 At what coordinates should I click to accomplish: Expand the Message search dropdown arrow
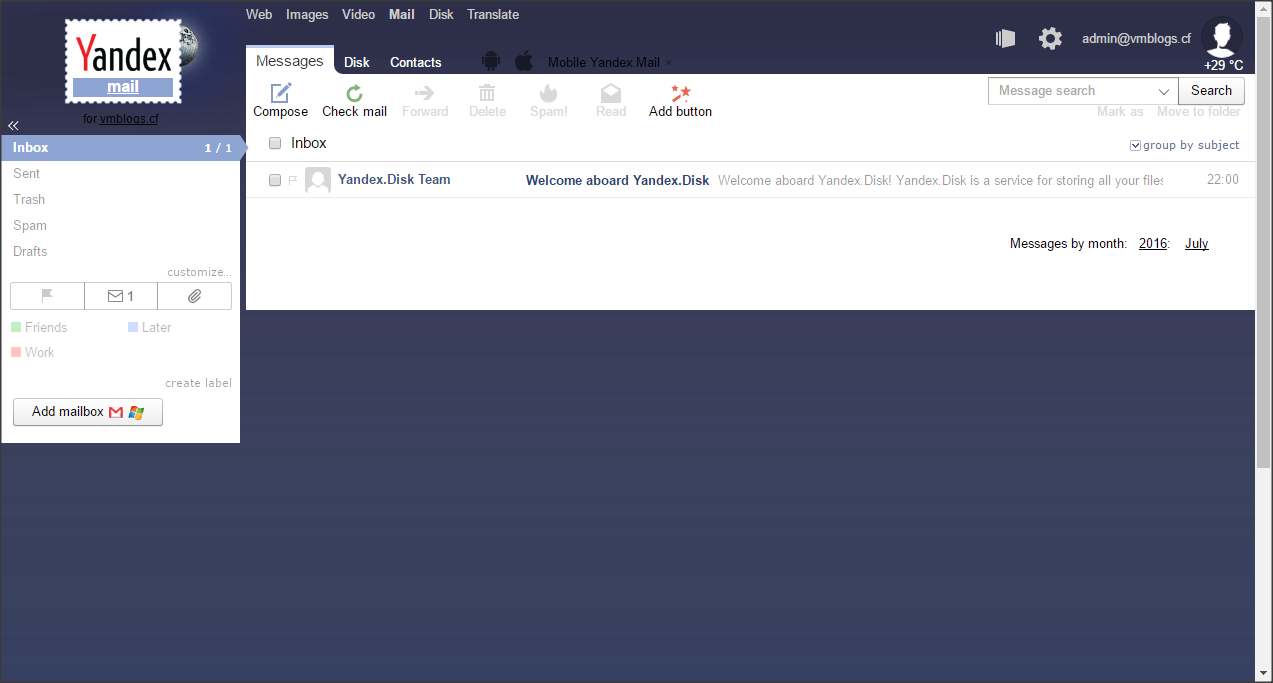coord(1164,91)
